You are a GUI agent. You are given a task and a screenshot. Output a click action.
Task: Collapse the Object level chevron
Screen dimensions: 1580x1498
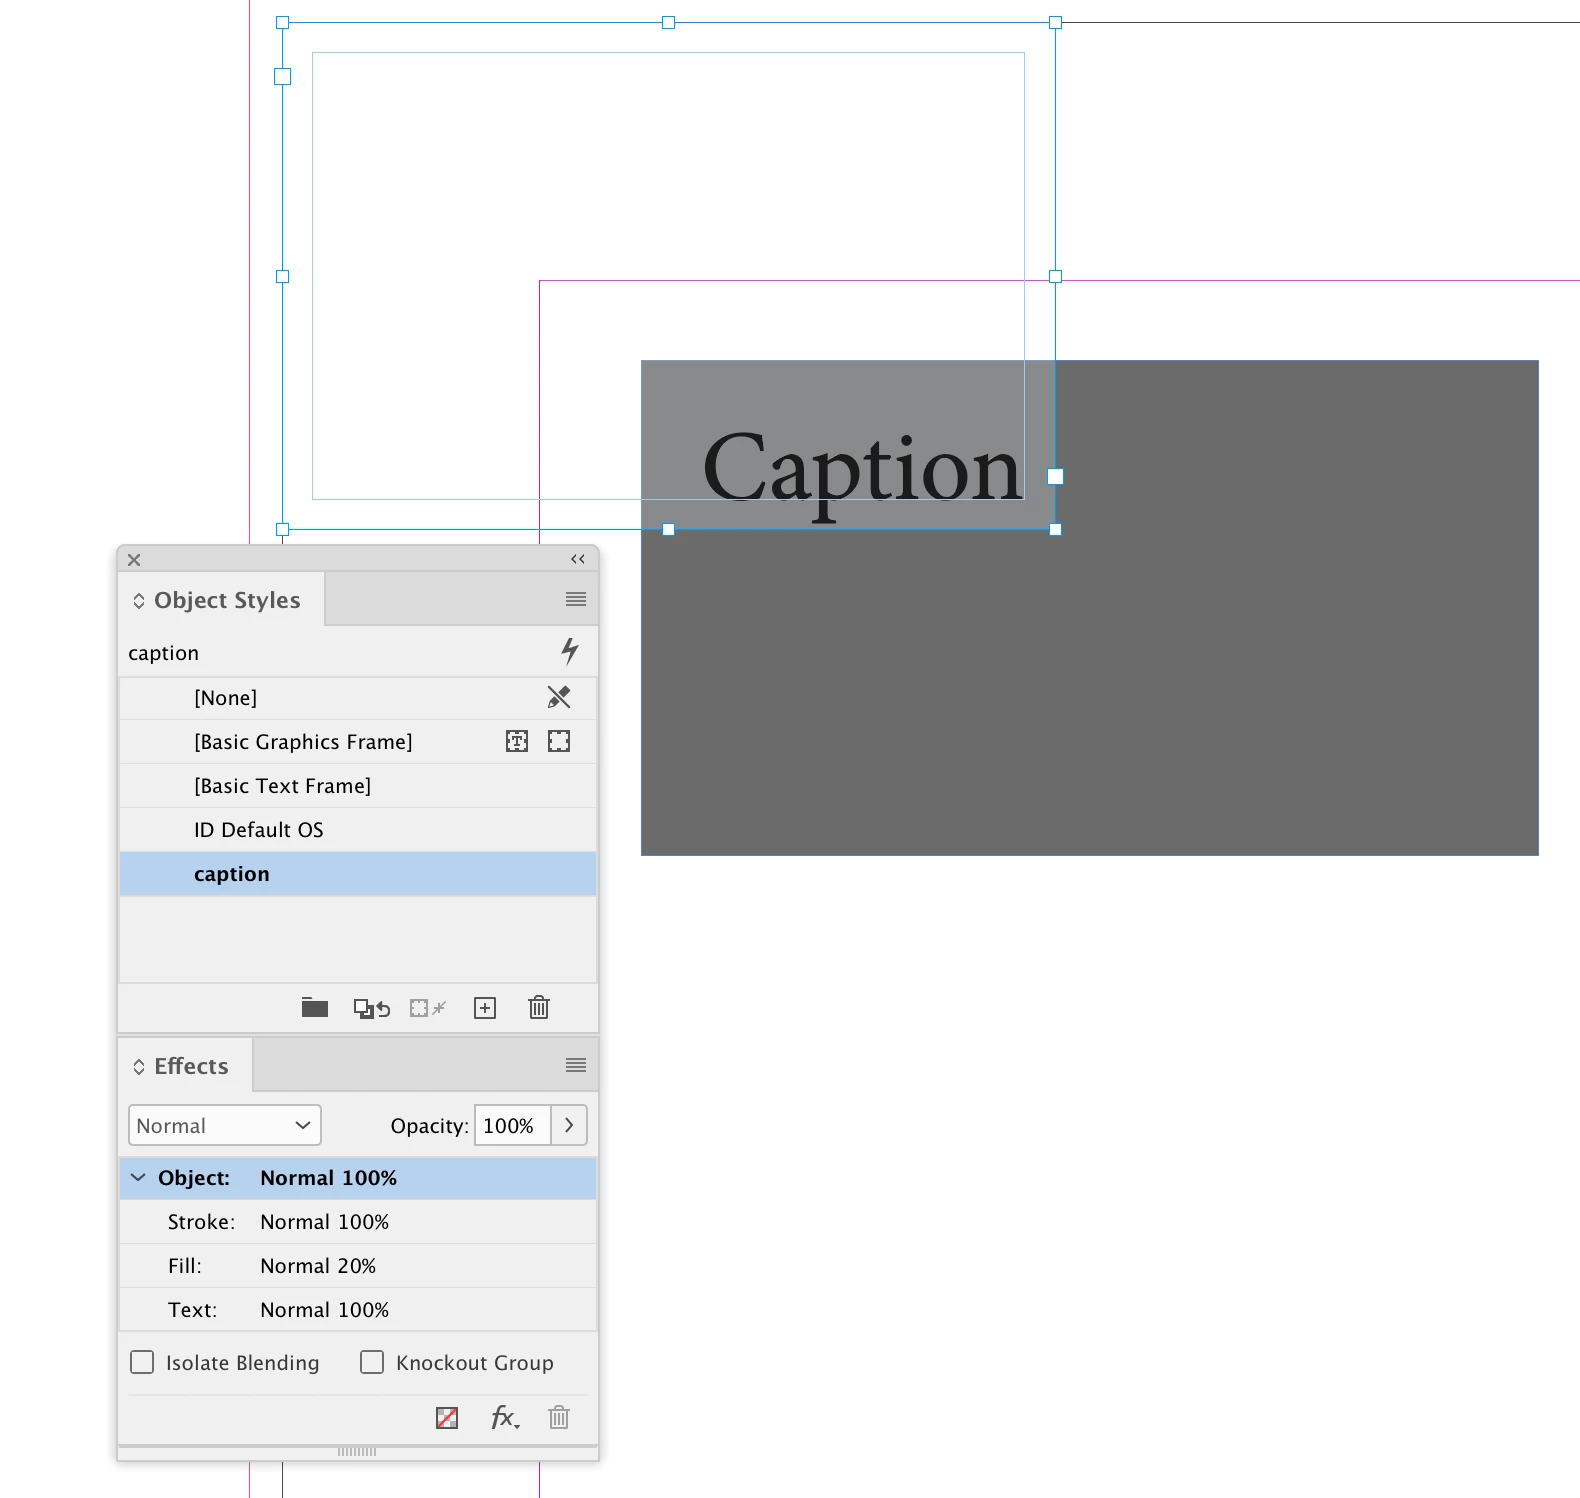click(138, 1177)
